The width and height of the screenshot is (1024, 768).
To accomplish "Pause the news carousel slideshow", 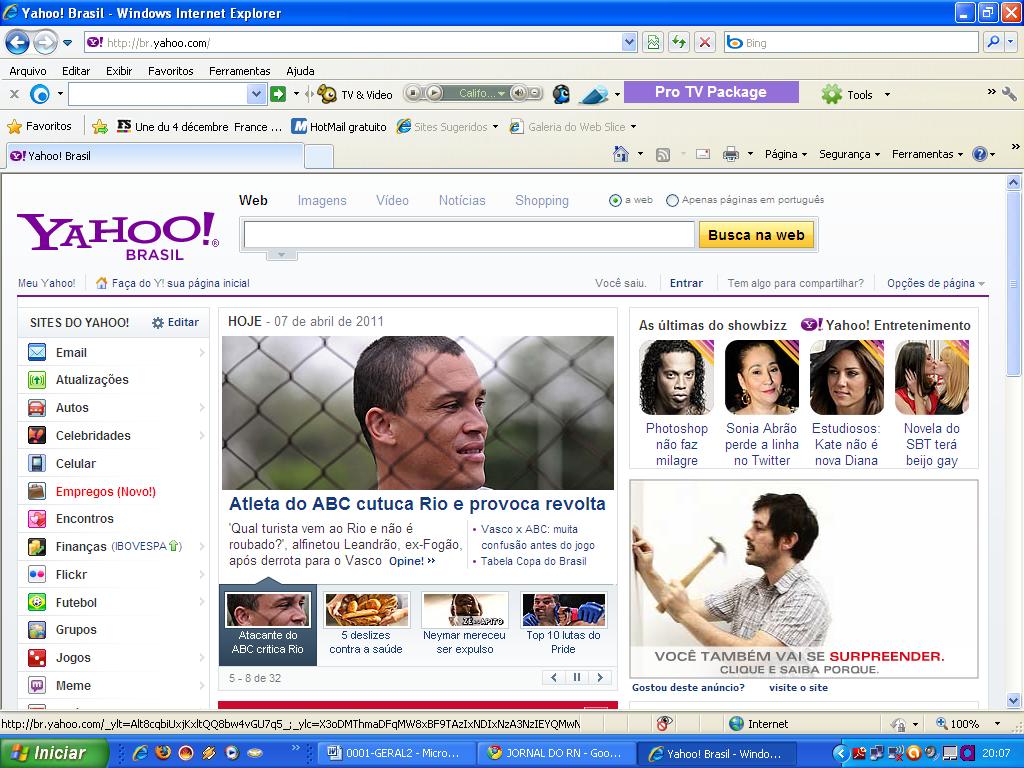I will (577, 678).
